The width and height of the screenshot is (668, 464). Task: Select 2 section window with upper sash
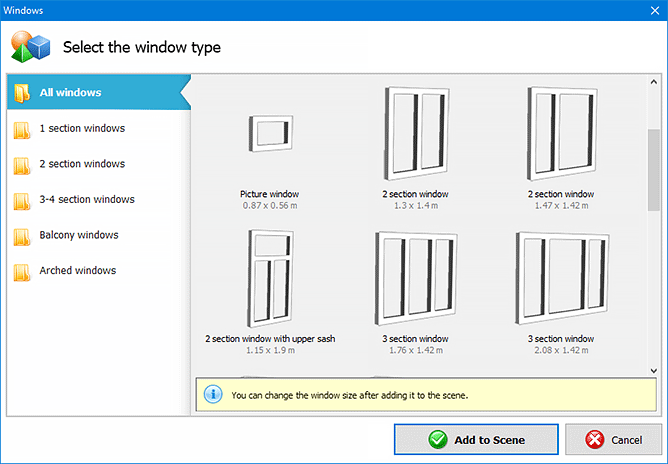click(271, 278)
